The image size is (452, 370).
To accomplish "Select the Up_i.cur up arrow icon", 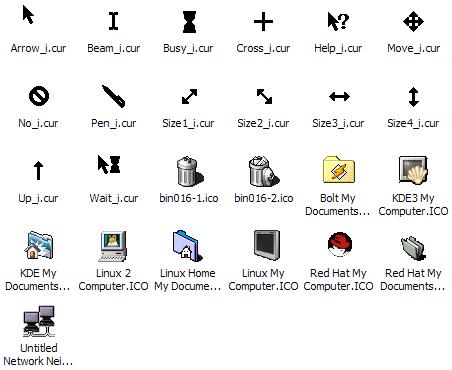I will 38,170.
